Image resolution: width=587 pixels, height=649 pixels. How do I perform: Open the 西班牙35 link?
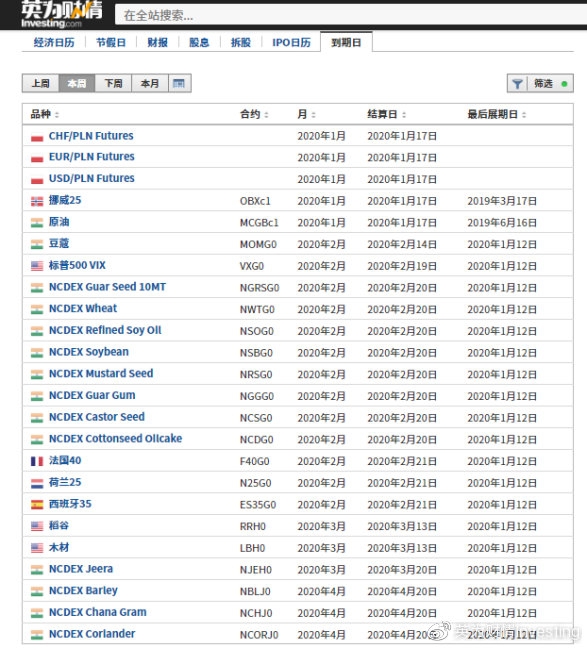(70, 504)
